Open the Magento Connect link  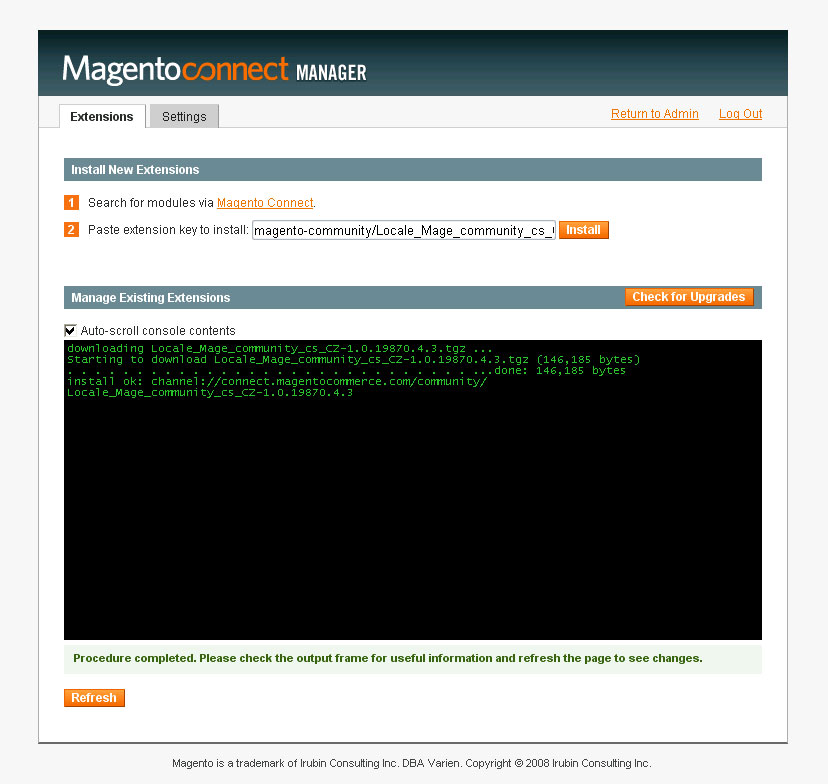click(x=265, y=203)
